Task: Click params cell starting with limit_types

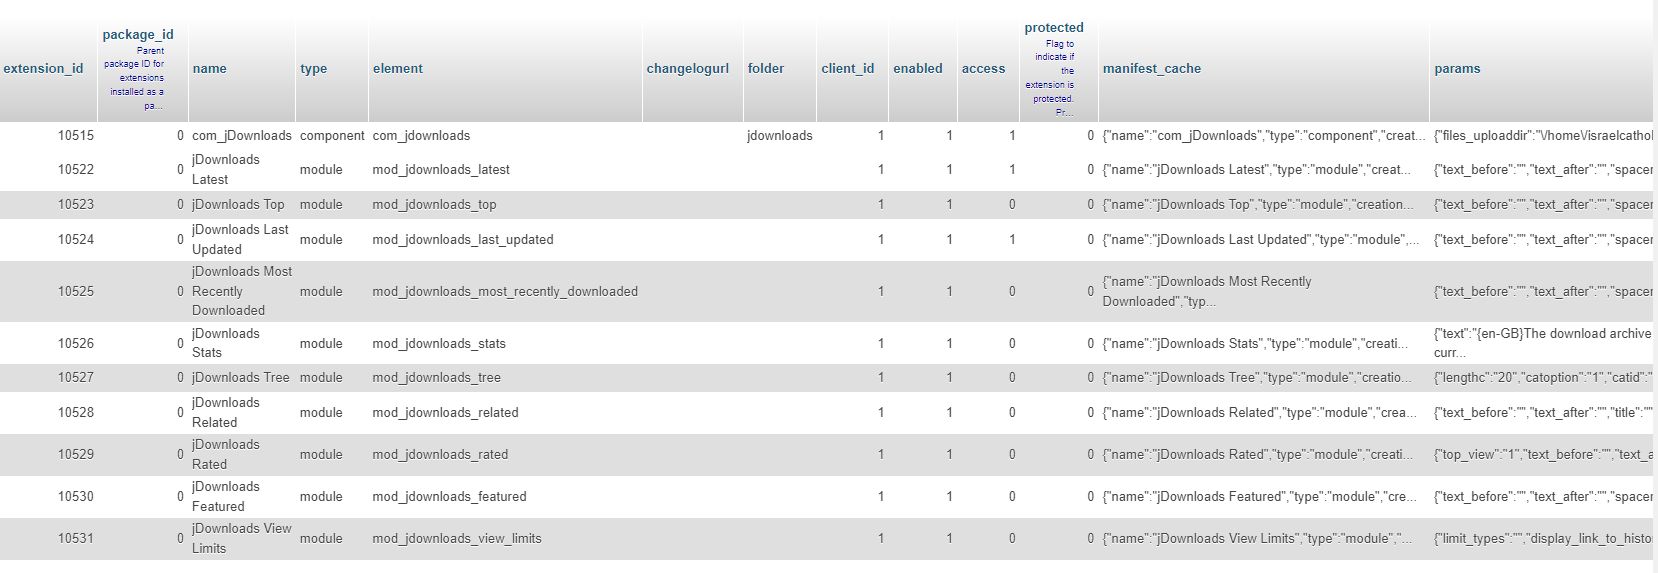Action: pos(1542,538)
